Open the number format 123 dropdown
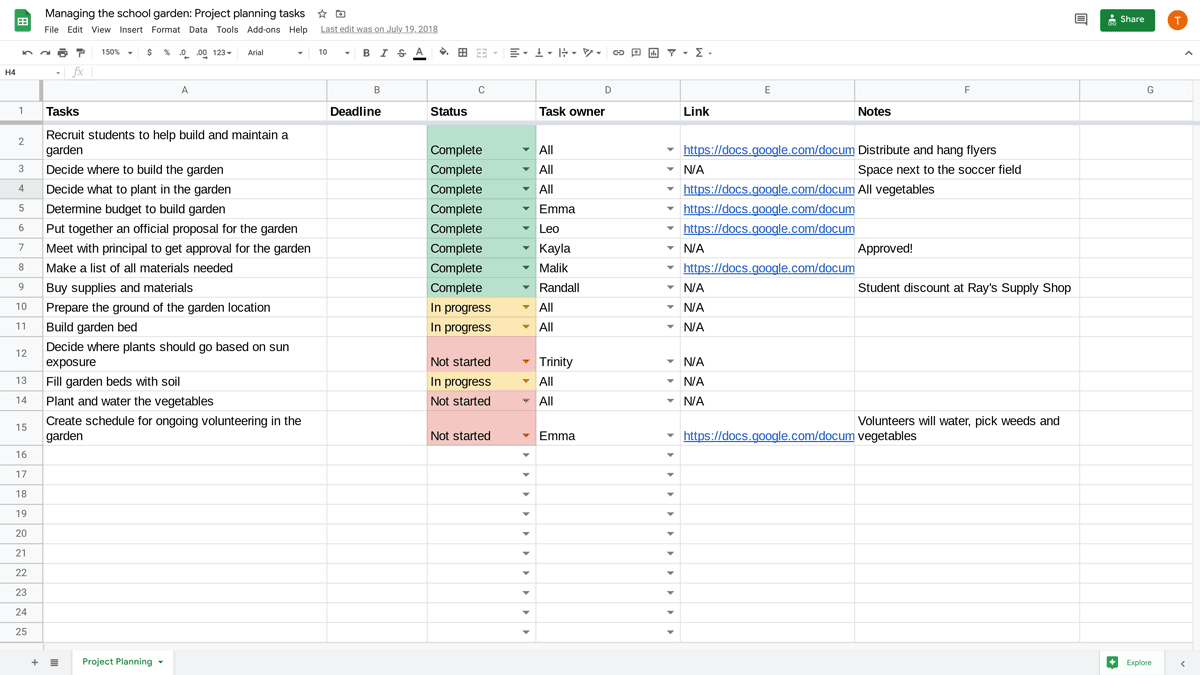The image size is (1200, 675). pos(222,53)
